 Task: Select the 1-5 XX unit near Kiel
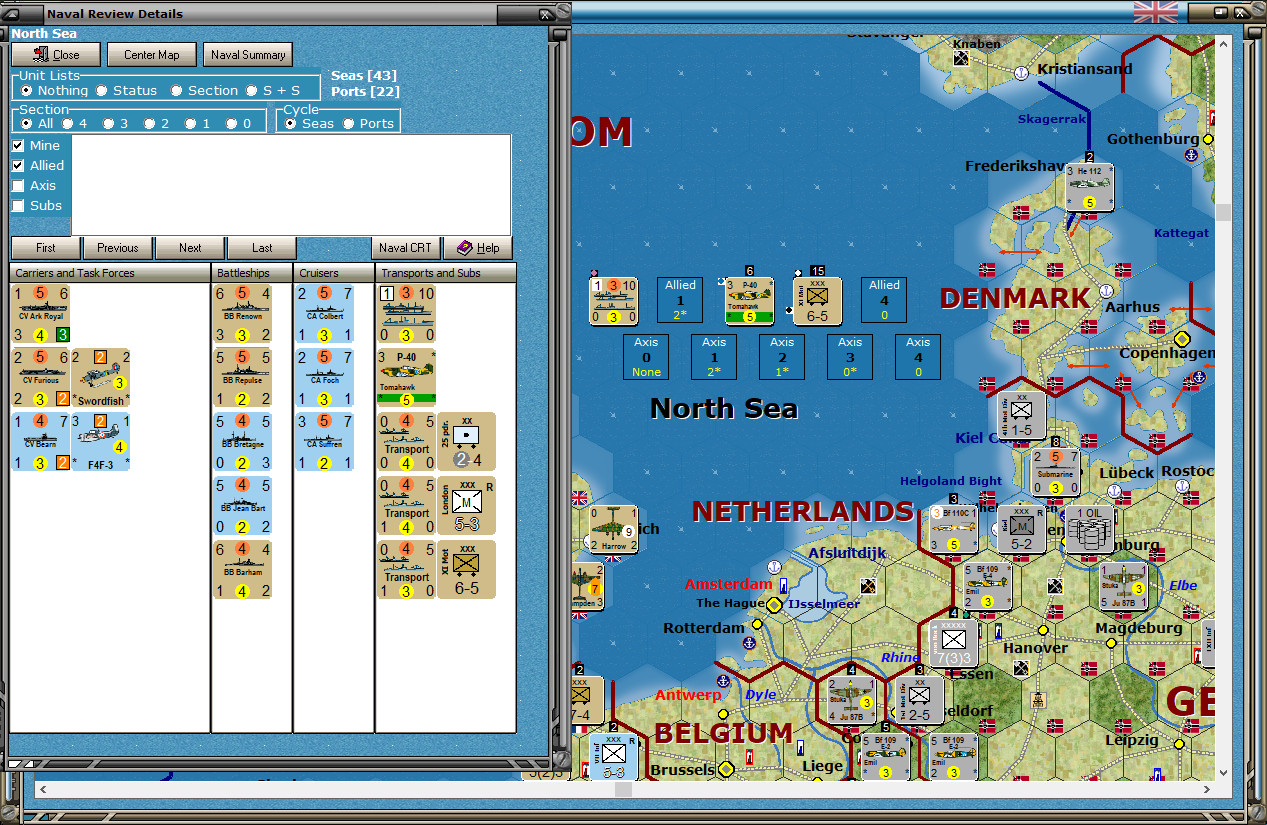1021,415
